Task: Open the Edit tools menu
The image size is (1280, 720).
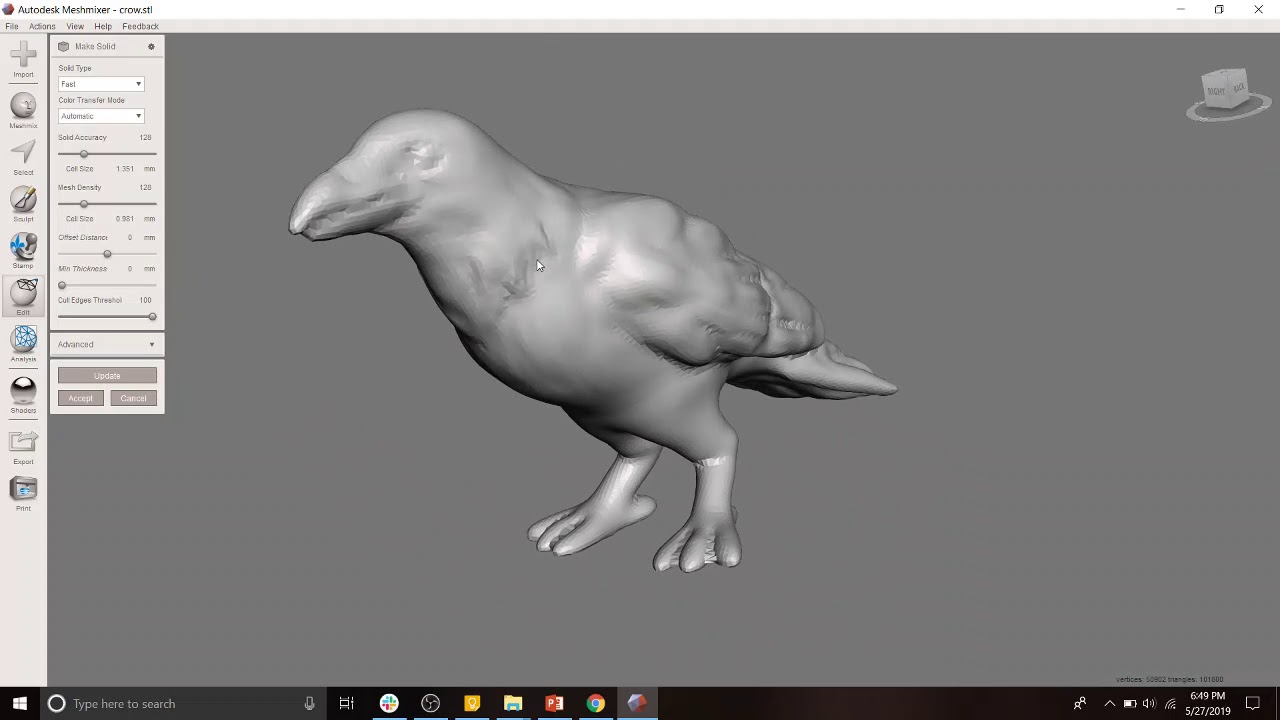Action: point(23,297)
